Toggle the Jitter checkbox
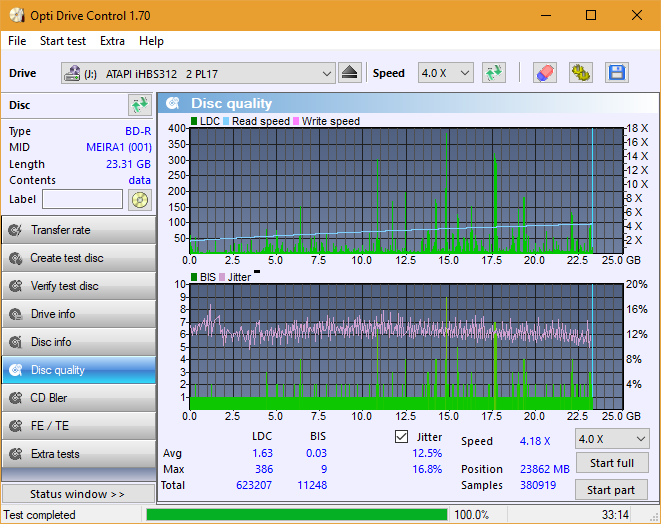The width and height of the screenshot is (661, 524). [x=402, y=437]
